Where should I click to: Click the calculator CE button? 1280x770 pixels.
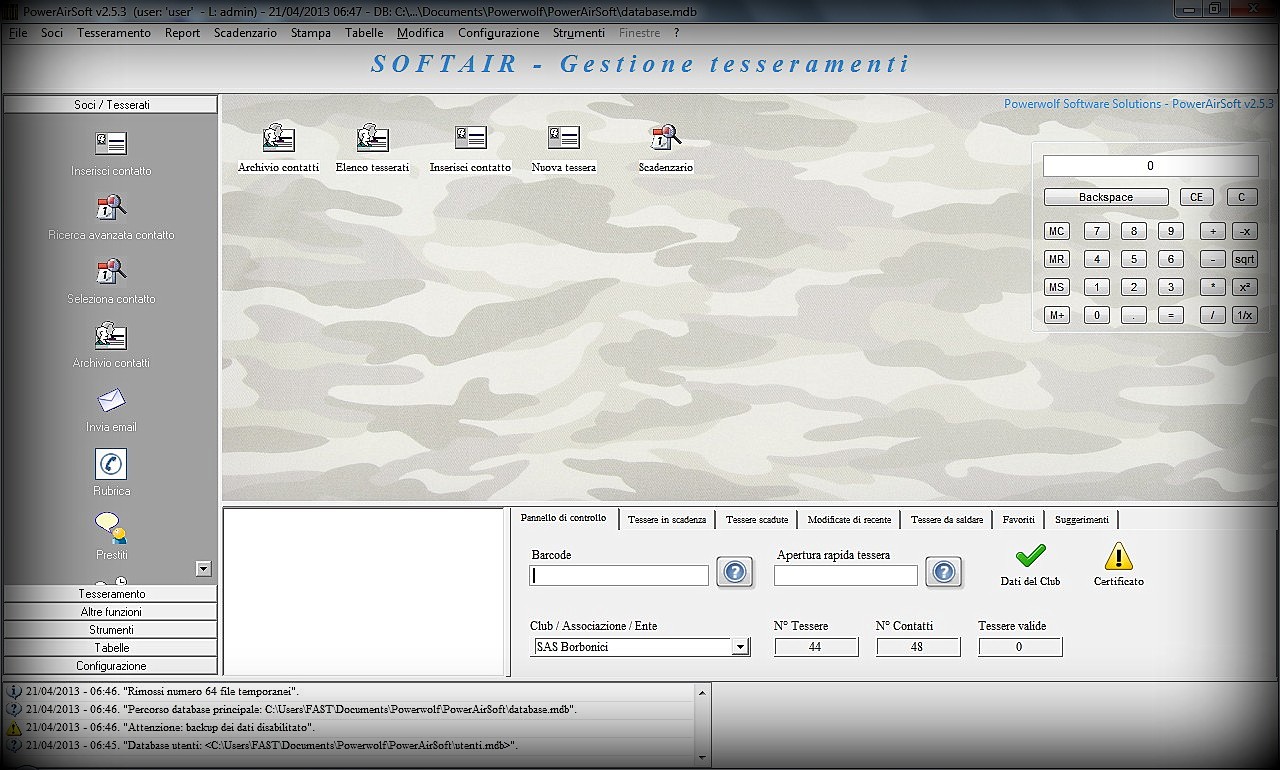[1196, 197]
